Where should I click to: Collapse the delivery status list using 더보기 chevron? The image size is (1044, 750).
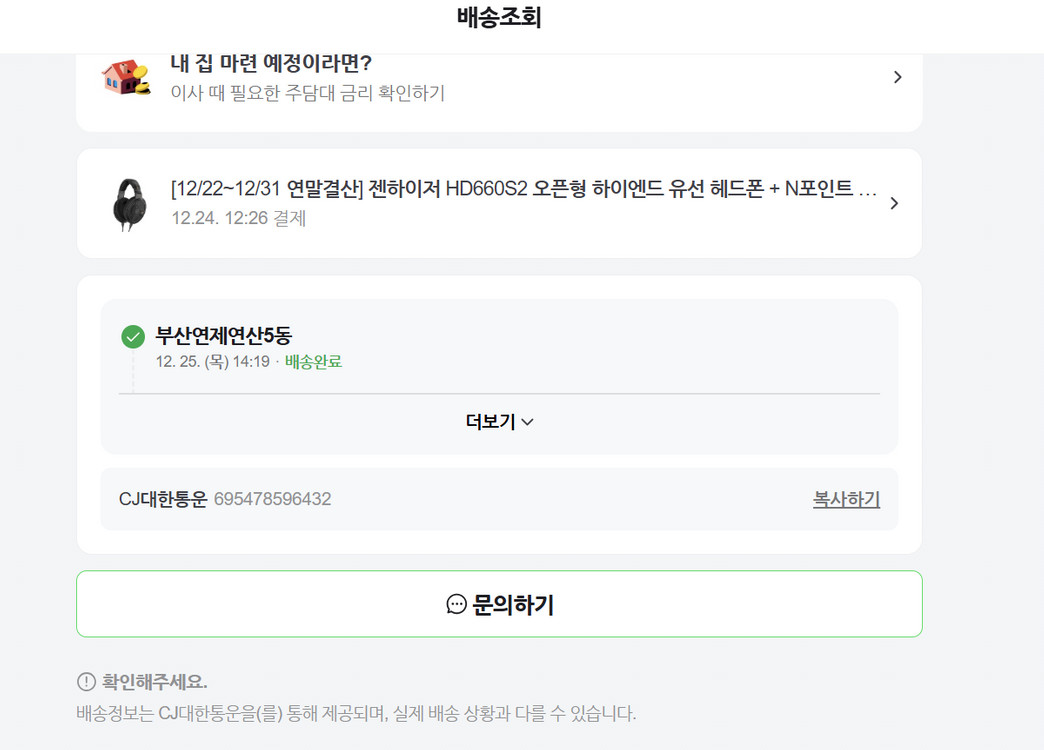(x=528, y=421)
